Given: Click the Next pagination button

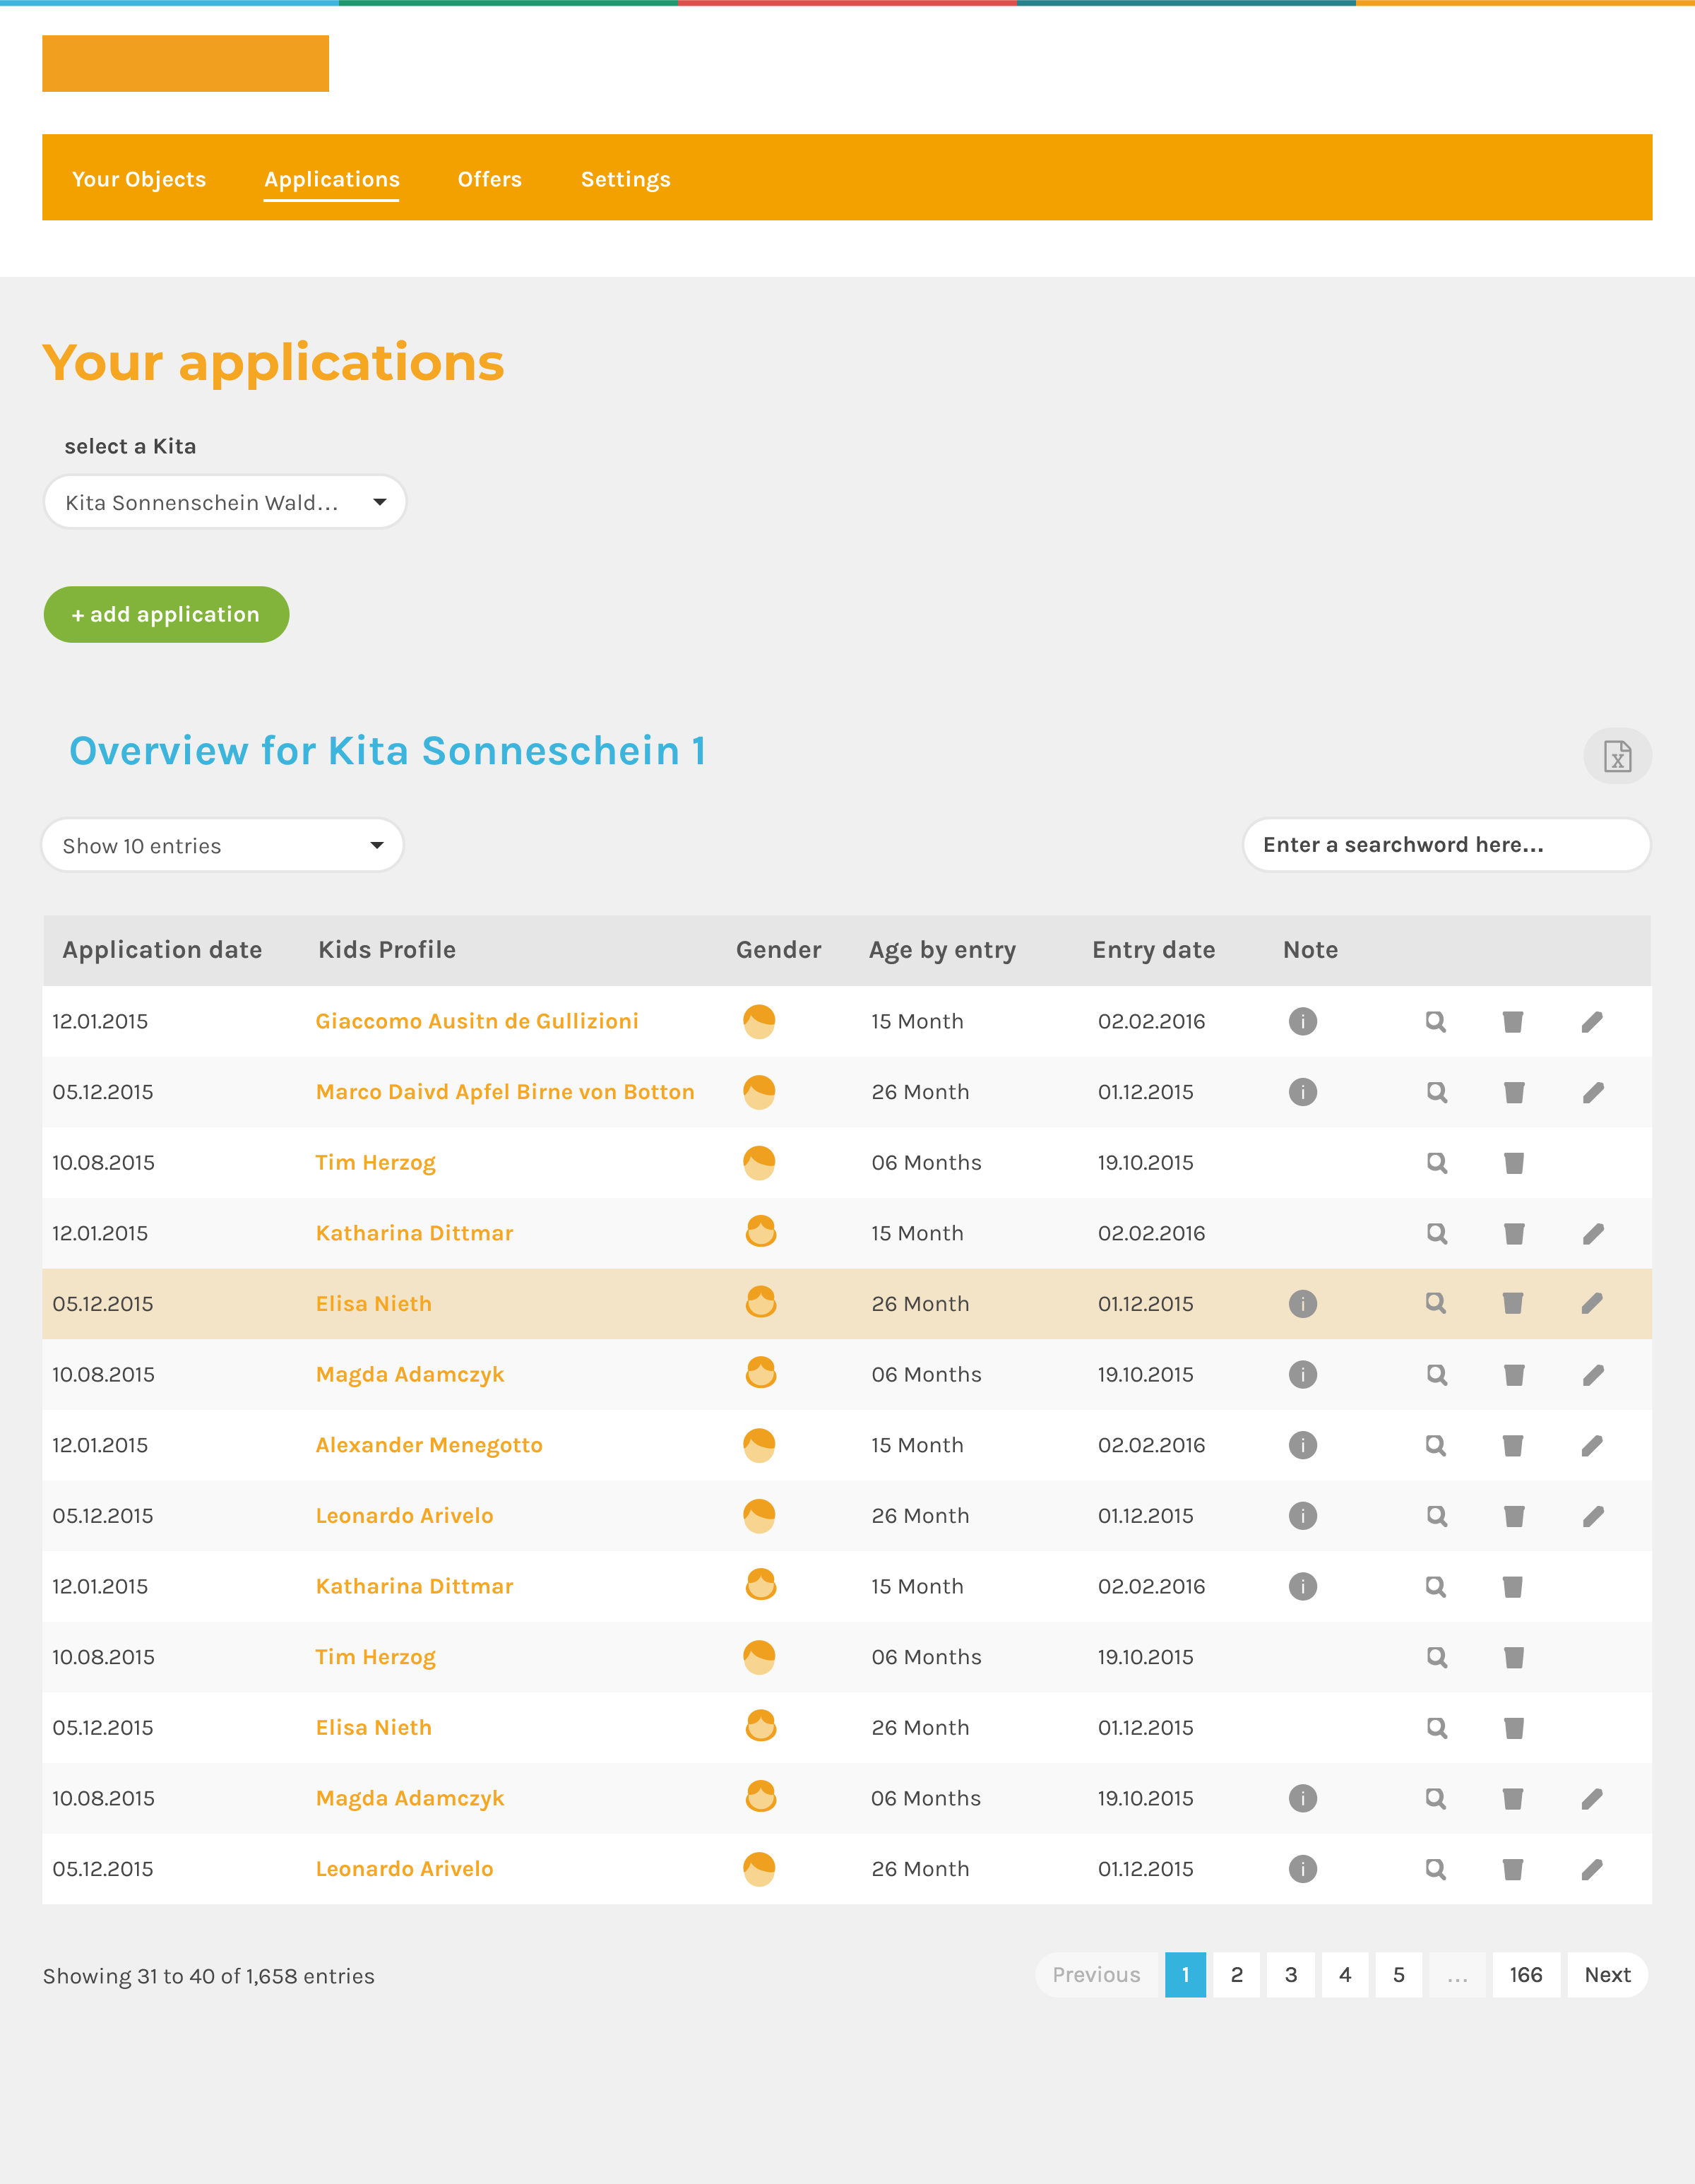Looking at the screenshot, I should (x=1606, y=1975).
